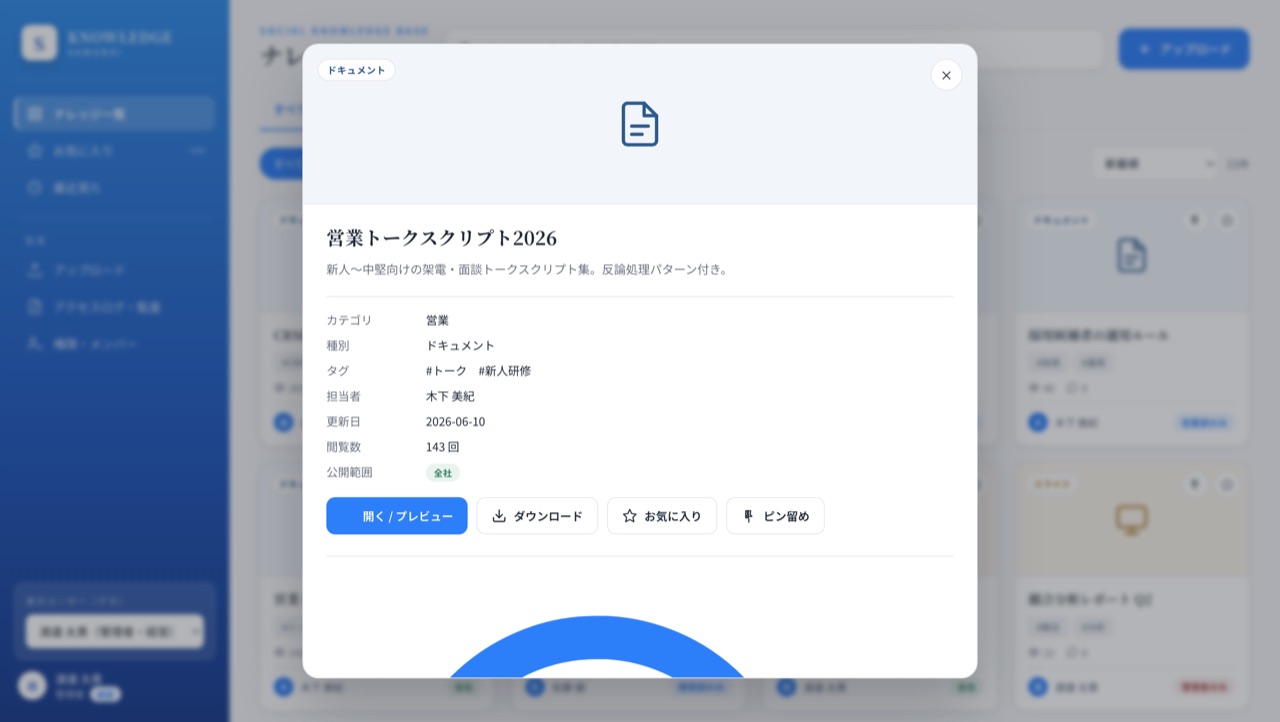The width and height of the screenshot is (1280, 722).
Task: Click the title 営業トークスクリプト2026
Action: [441, 238]
